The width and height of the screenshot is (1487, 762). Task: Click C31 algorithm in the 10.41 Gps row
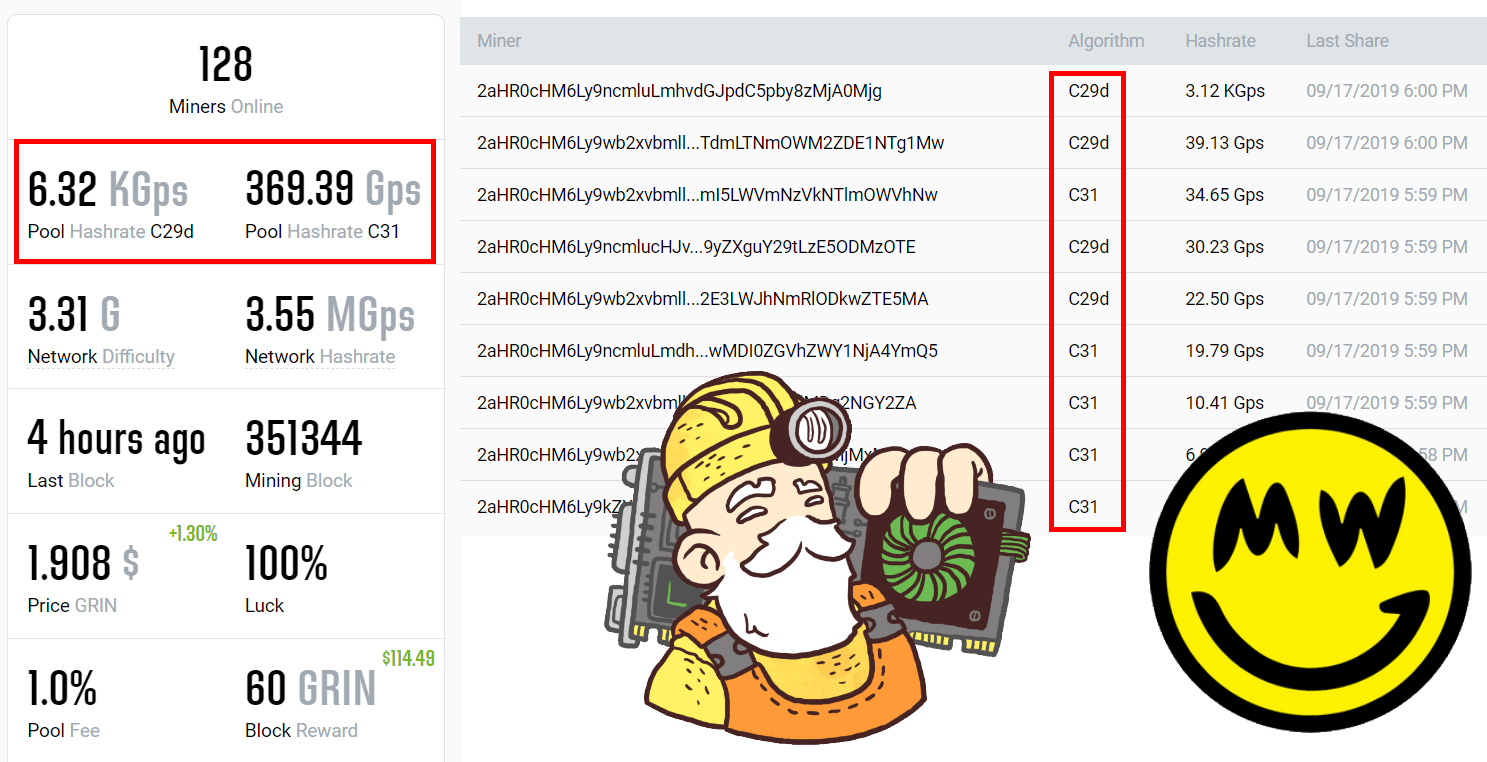coord(1083,403)
